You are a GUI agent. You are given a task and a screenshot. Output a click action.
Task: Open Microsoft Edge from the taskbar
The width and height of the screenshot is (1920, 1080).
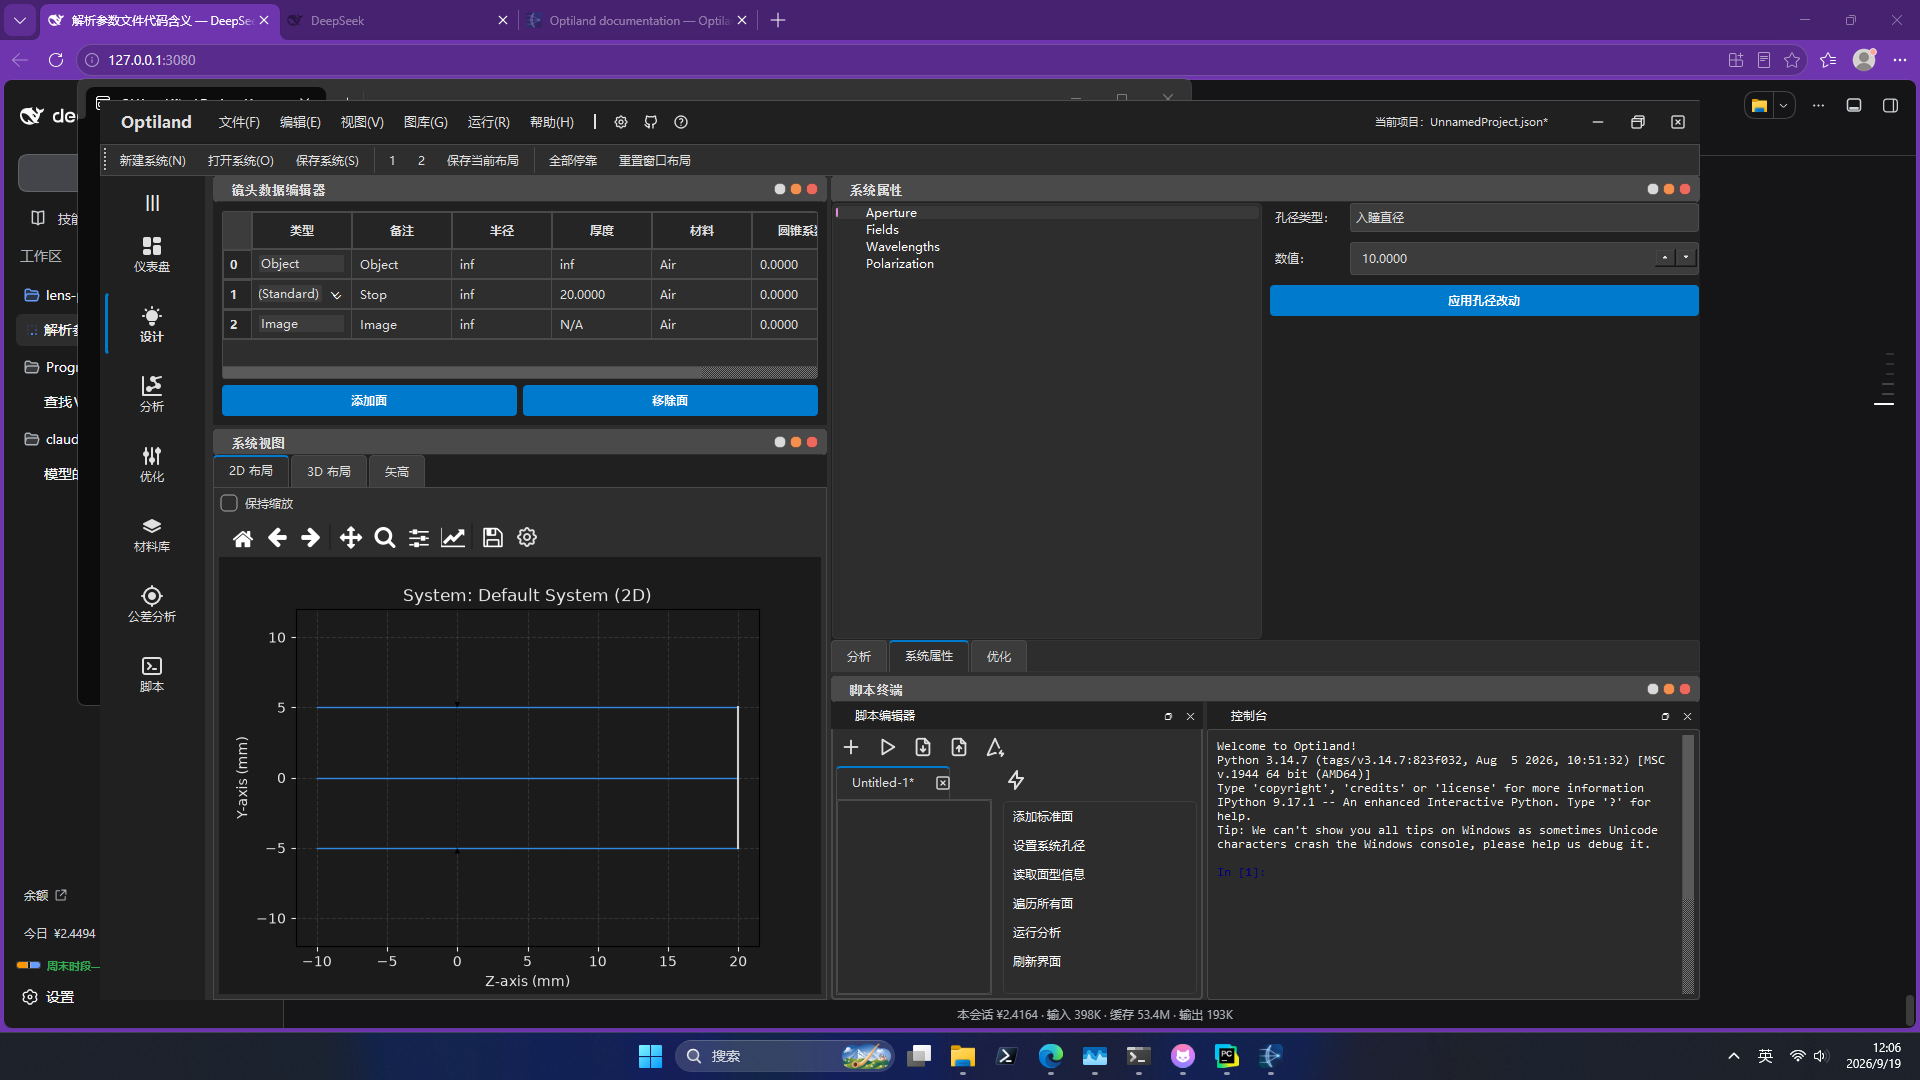click(1051, 1056)
